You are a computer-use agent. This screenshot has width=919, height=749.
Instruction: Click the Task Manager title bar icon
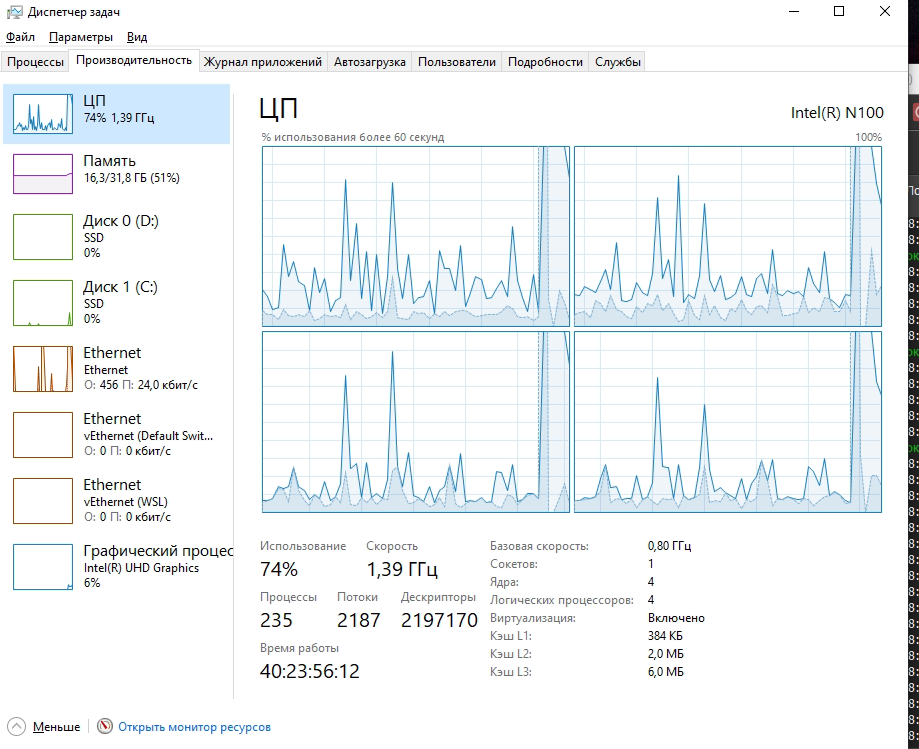pyautogui.click(x=14, y=12)
